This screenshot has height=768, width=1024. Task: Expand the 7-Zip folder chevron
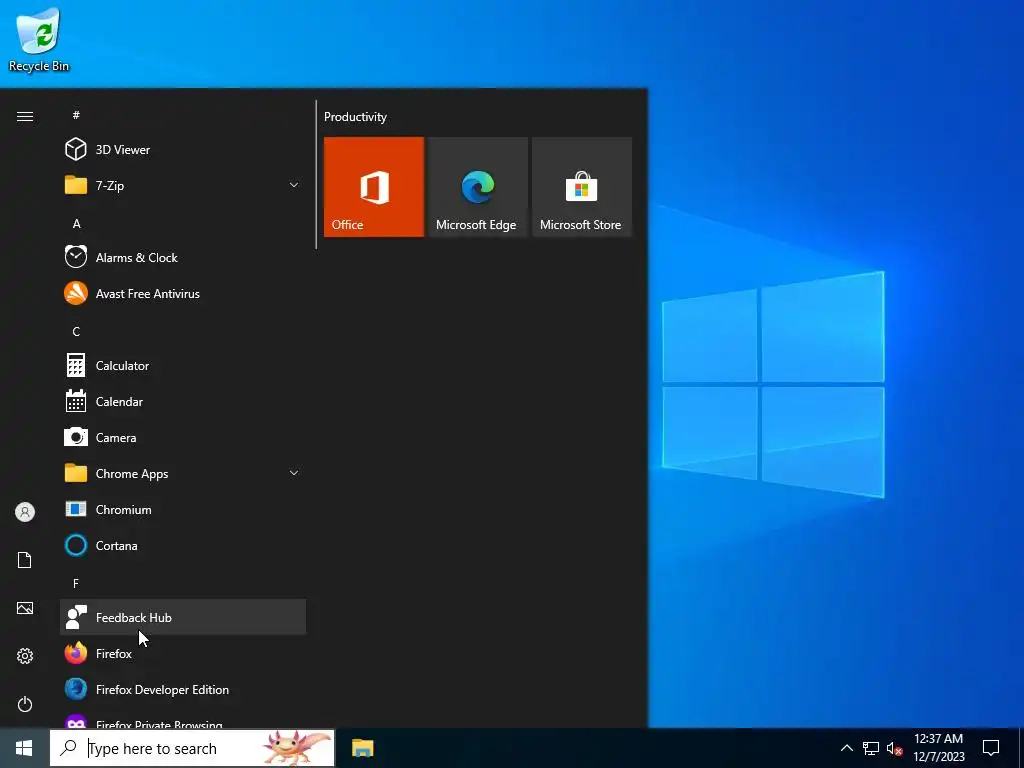pyautogui.click(x=294, y=185)
